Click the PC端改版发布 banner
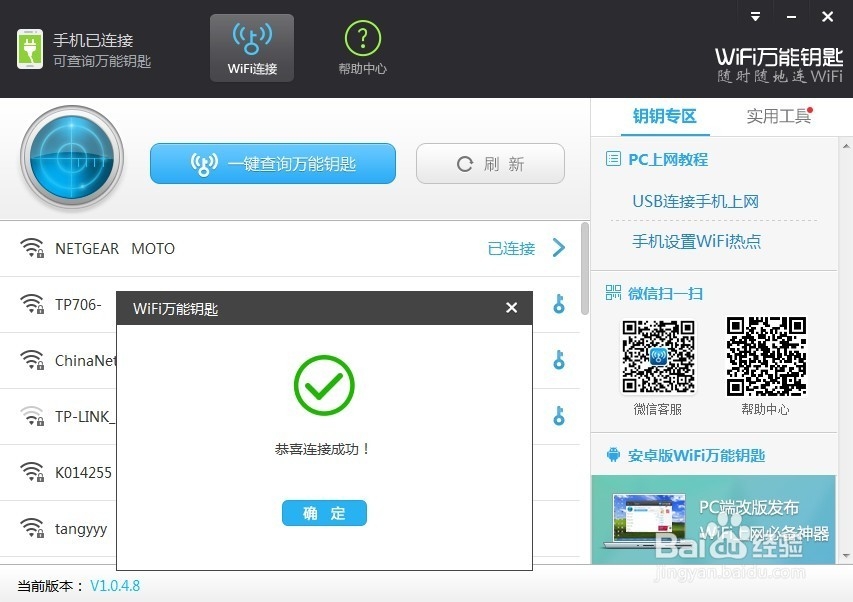853x602 pixels. pos(713,519)
